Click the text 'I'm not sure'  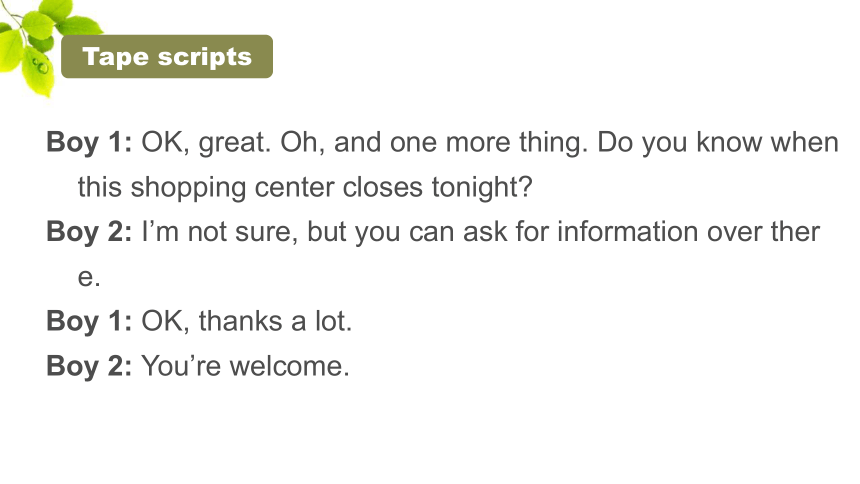(x=220, y=232)
